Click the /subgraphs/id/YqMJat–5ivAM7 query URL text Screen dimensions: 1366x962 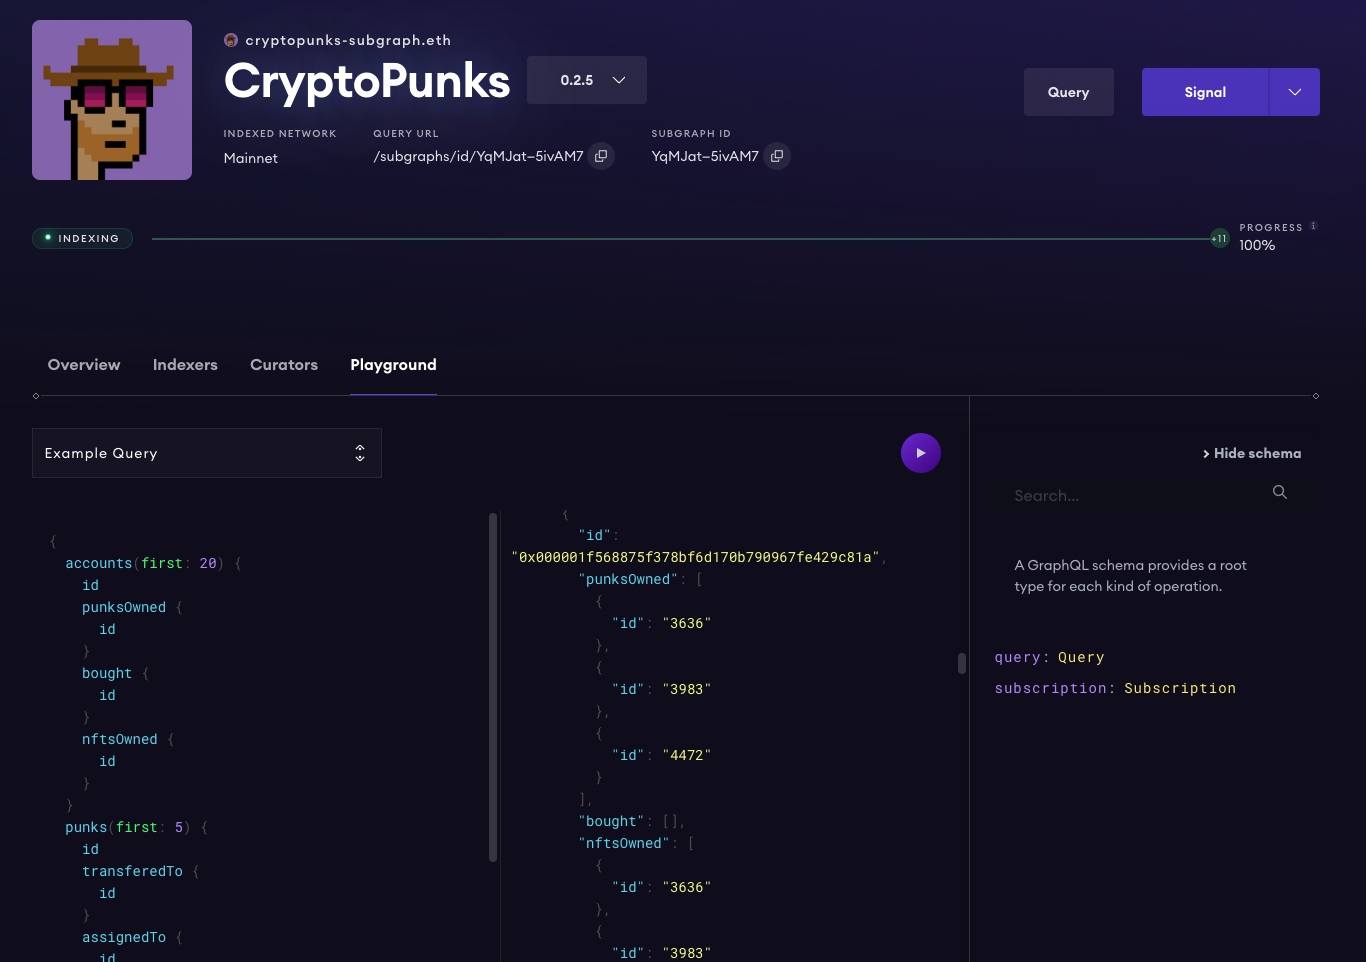point(478,156)
